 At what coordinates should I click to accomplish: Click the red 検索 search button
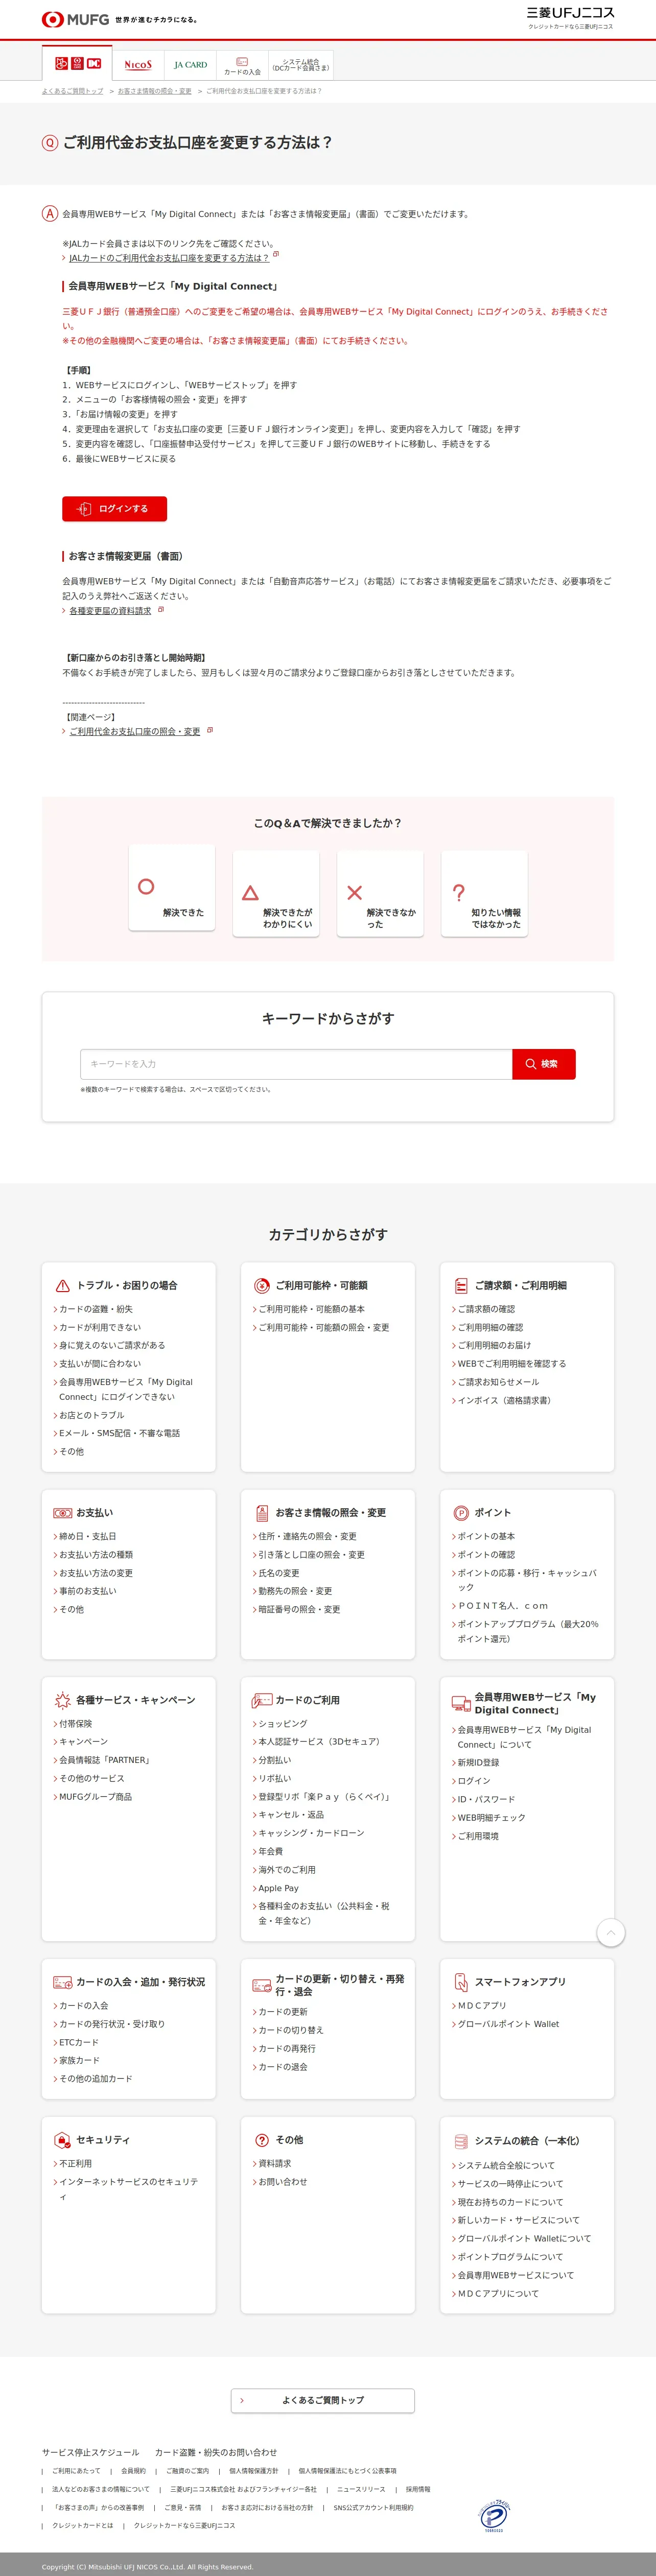[x=544, y=1064]
